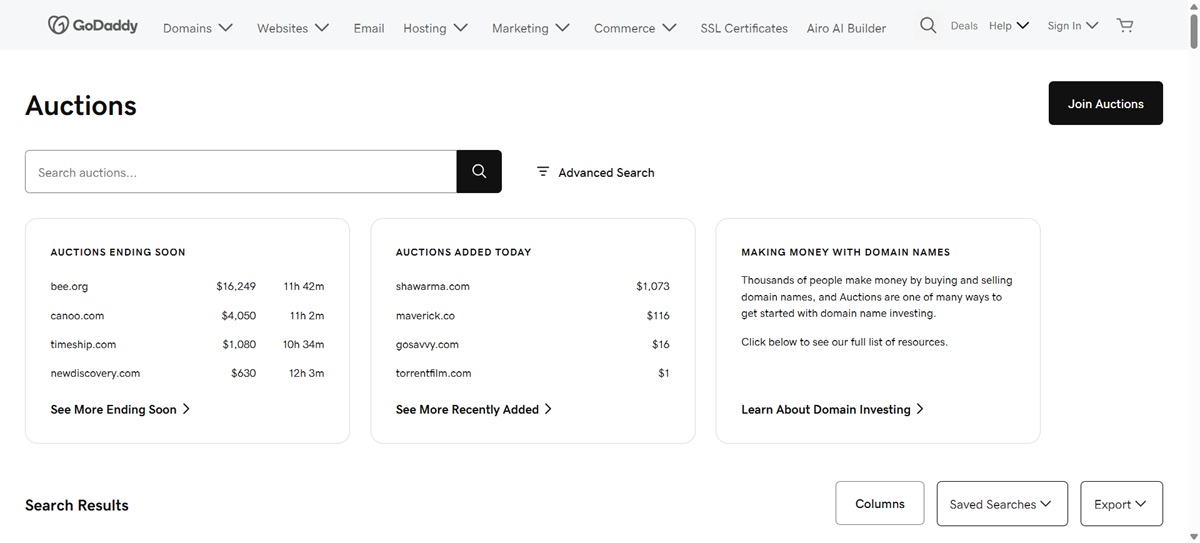The height and width of the screenshot is (543, 1200).
Task: Open the bee.org auction
Action: pos(69,286)
